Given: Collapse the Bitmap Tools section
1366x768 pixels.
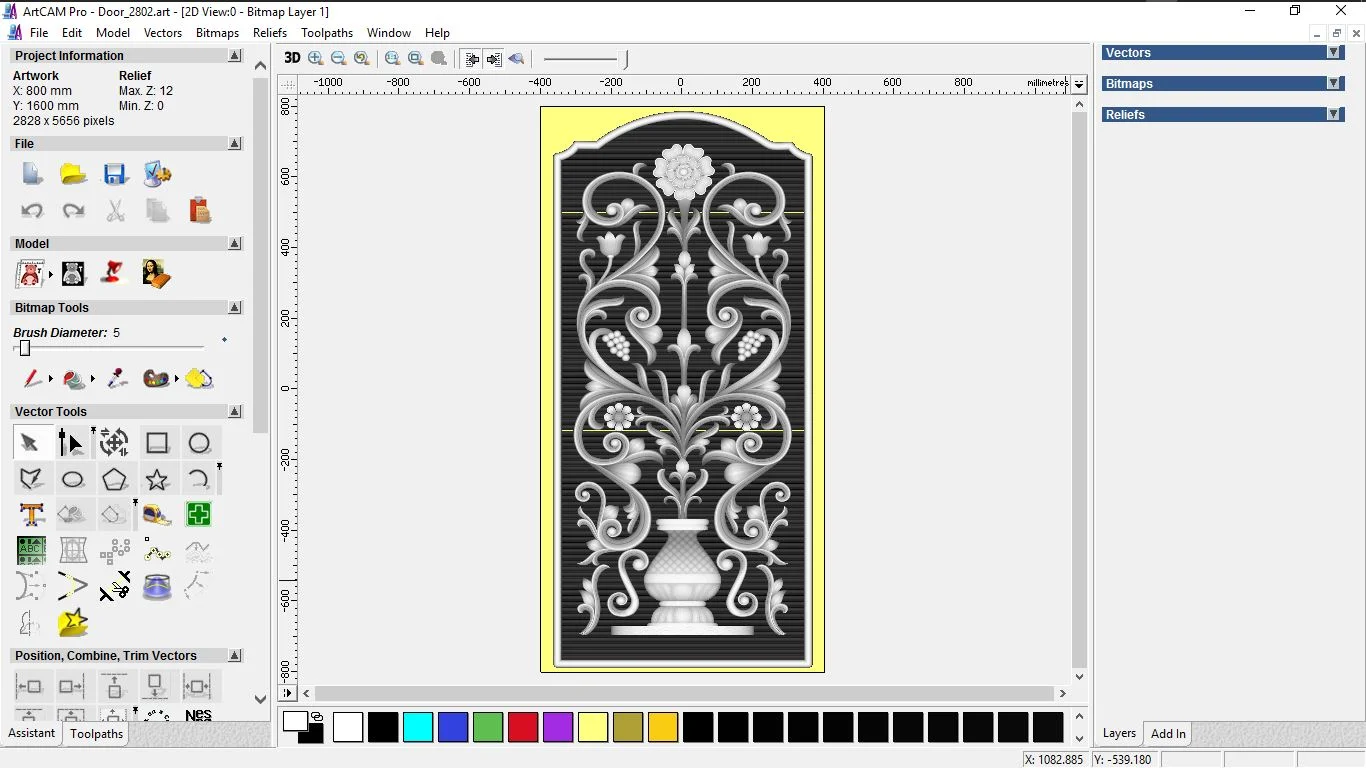Looking at the screenshot, I should 235,308.
